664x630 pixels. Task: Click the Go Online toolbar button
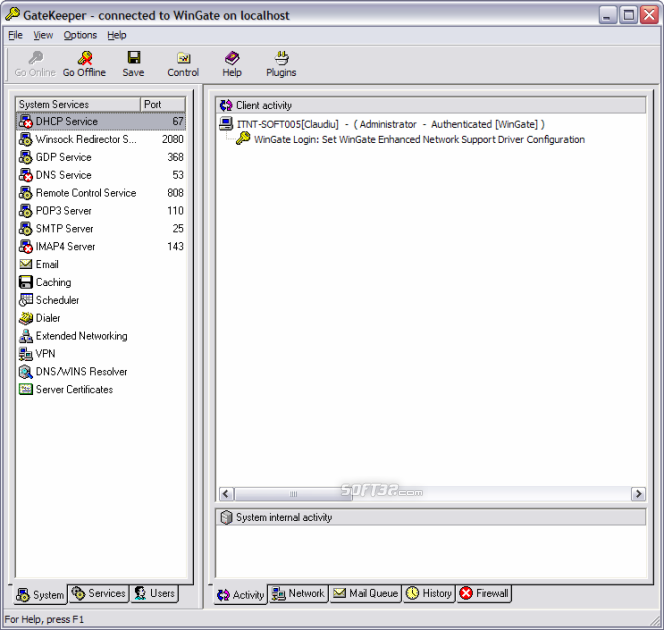[x=35, y=64]
